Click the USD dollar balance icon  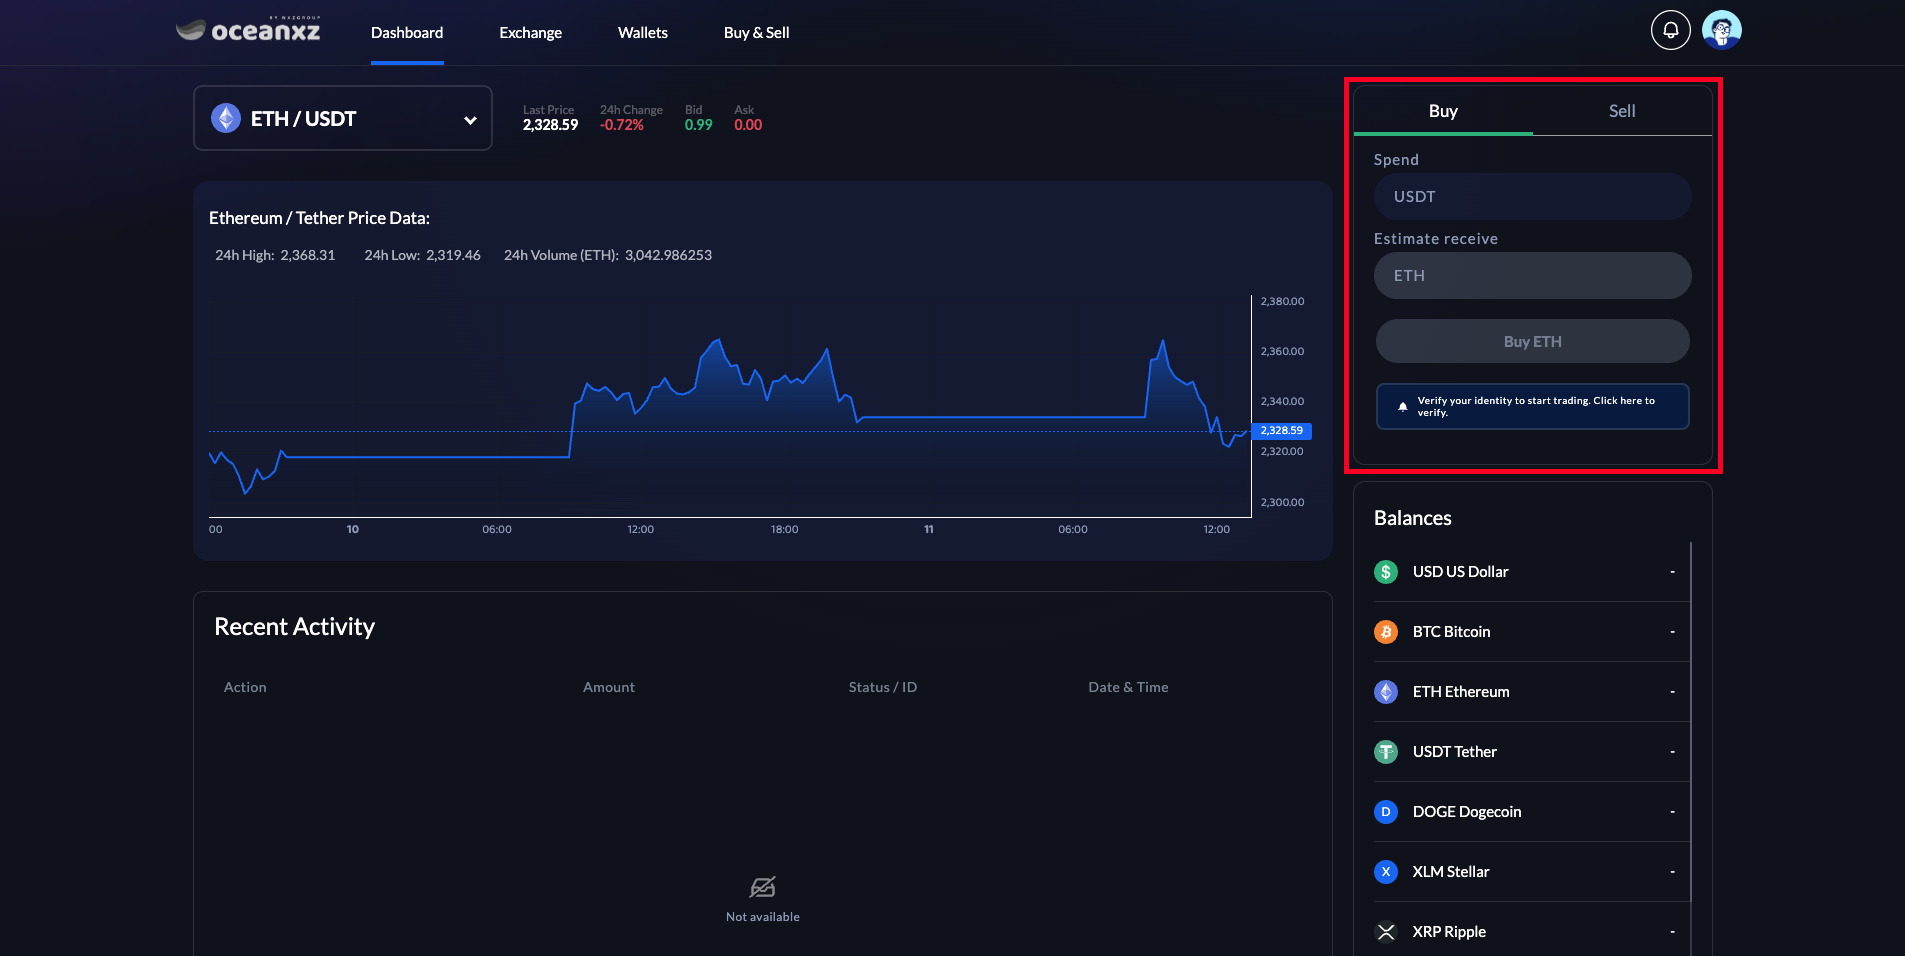coord(1386,572)
